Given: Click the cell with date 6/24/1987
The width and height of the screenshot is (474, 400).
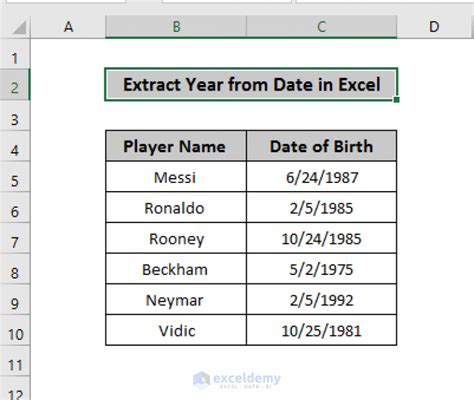Looking at the screenshot, I should (x=322, y=177).
